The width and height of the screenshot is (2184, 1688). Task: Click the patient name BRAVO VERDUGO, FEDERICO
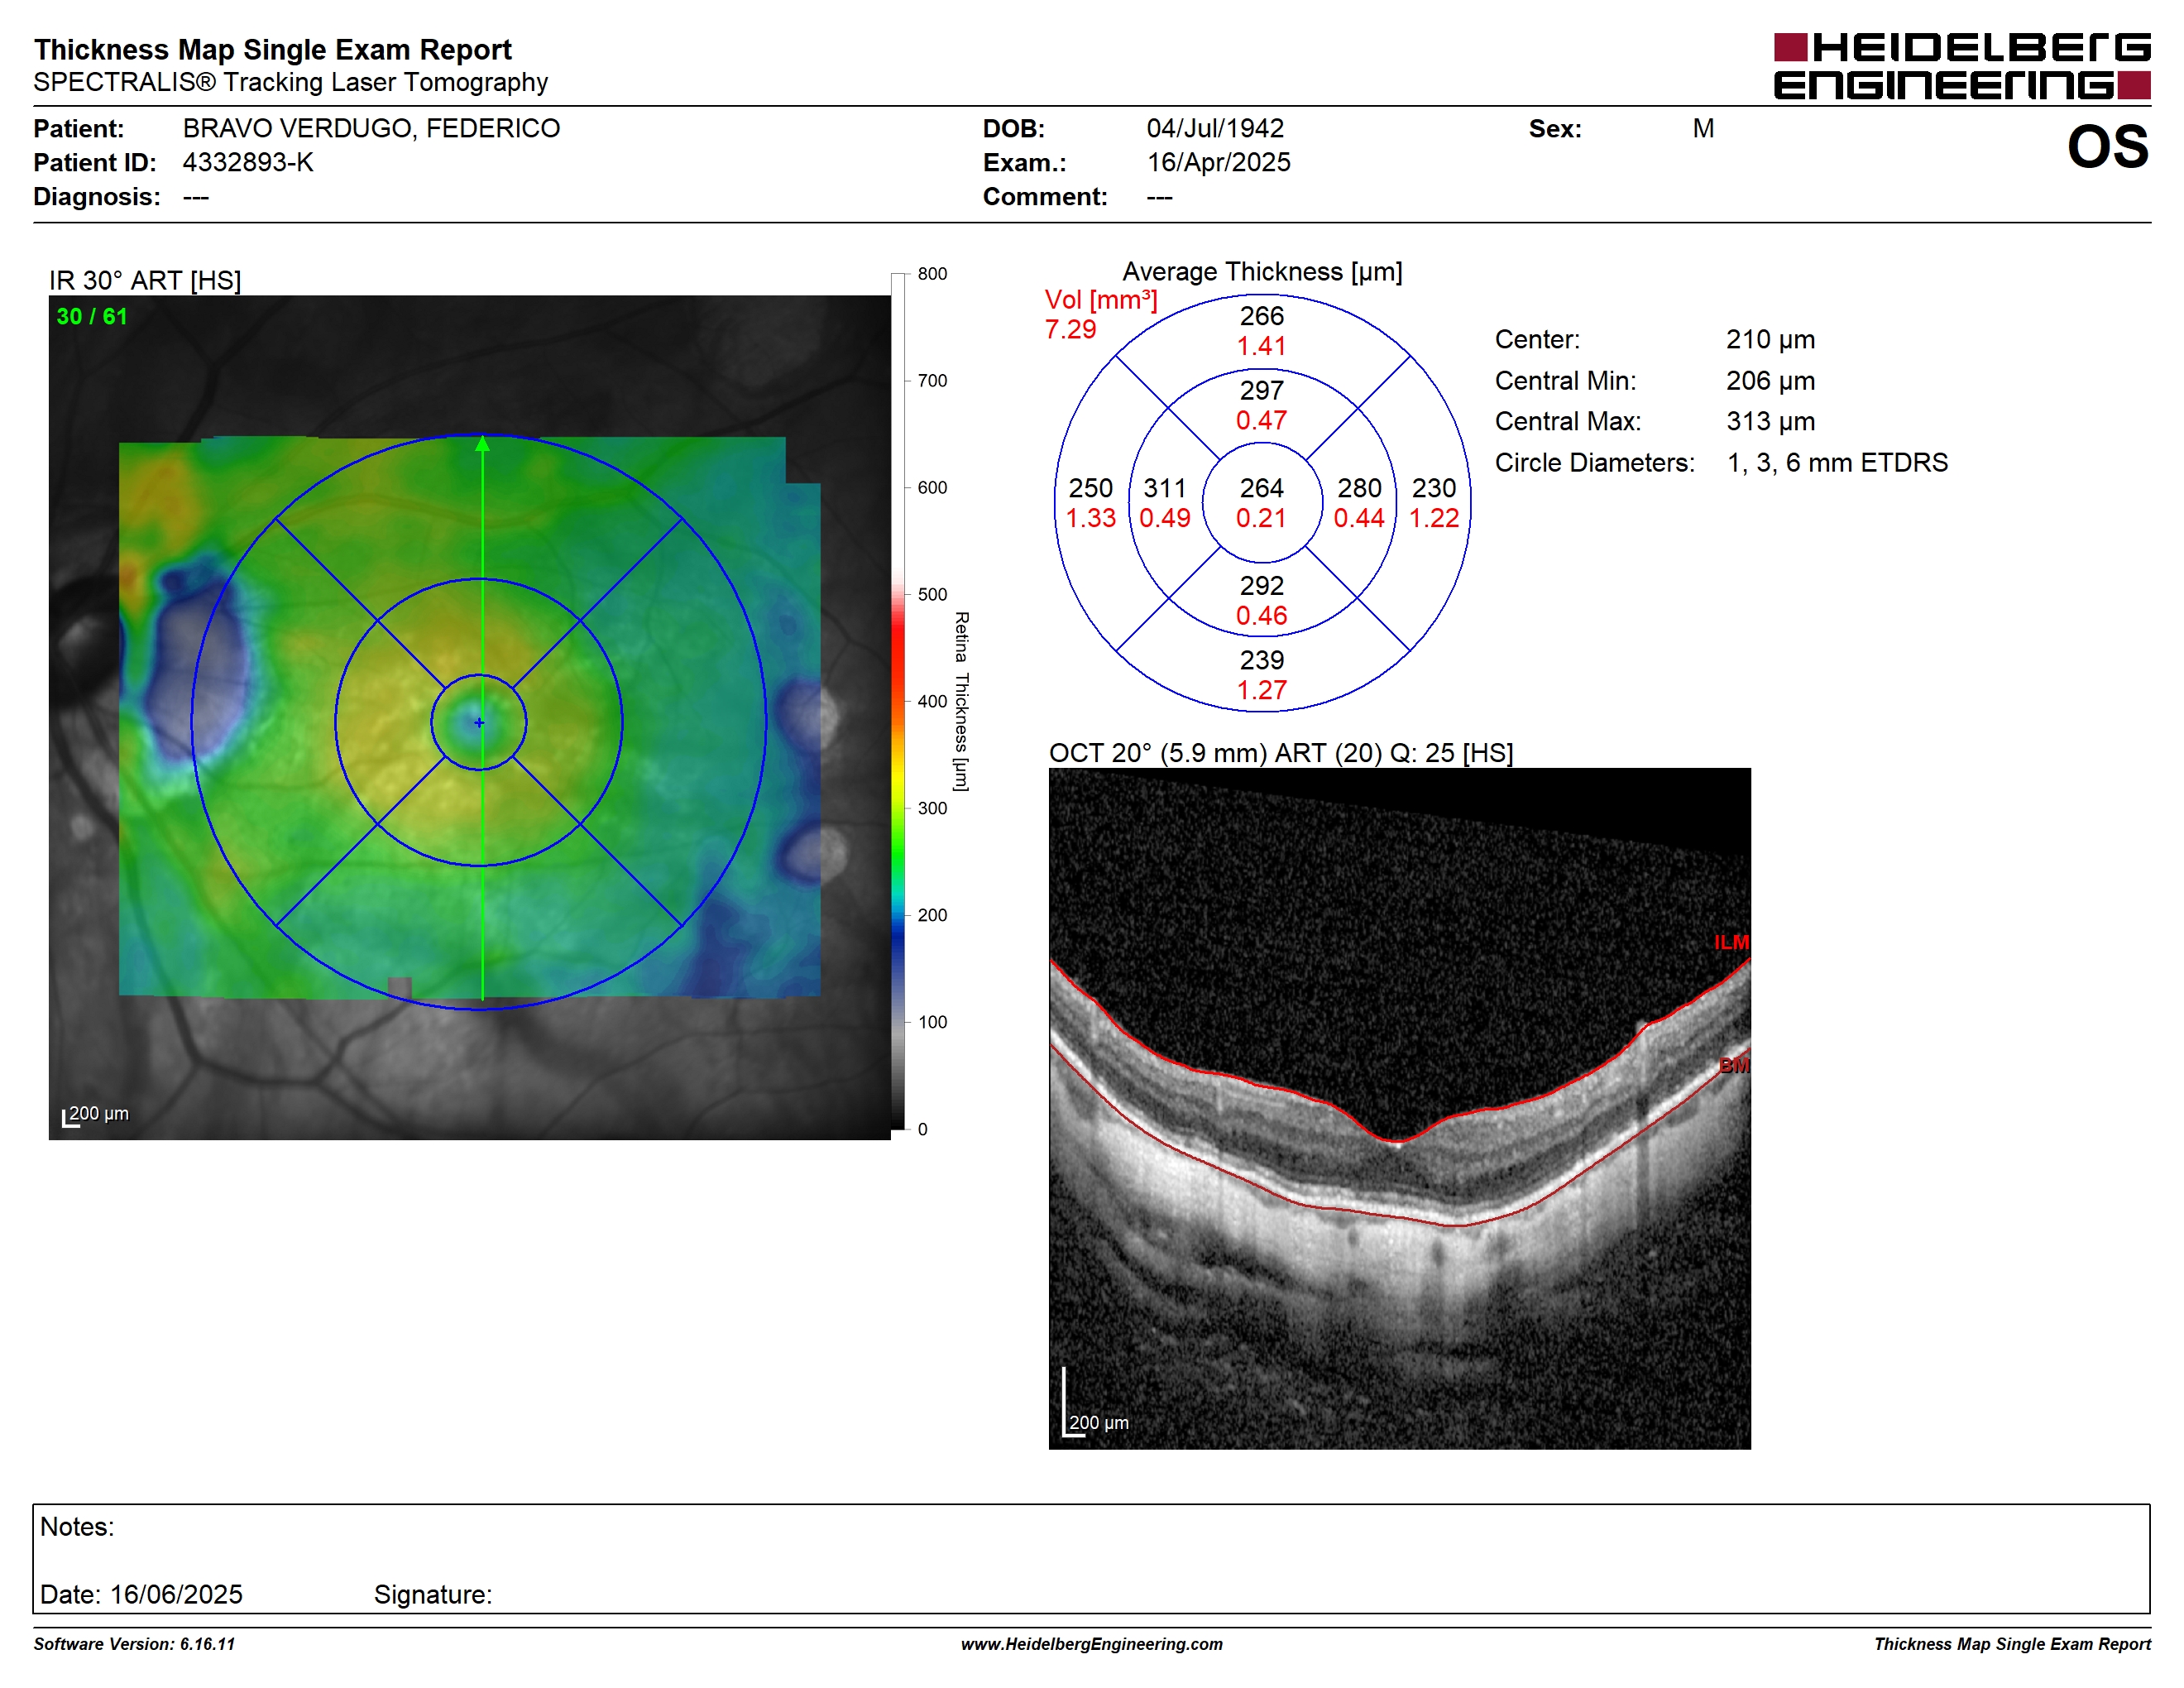371,128
